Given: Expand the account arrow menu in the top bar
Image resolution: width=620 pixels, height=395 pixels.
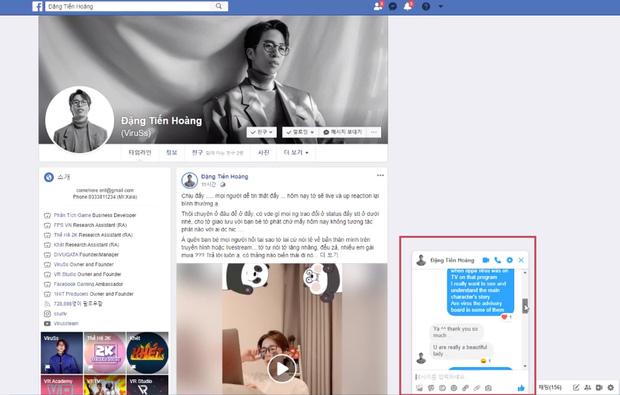Looking at the screenshot, I should click(x=440, y=6).
